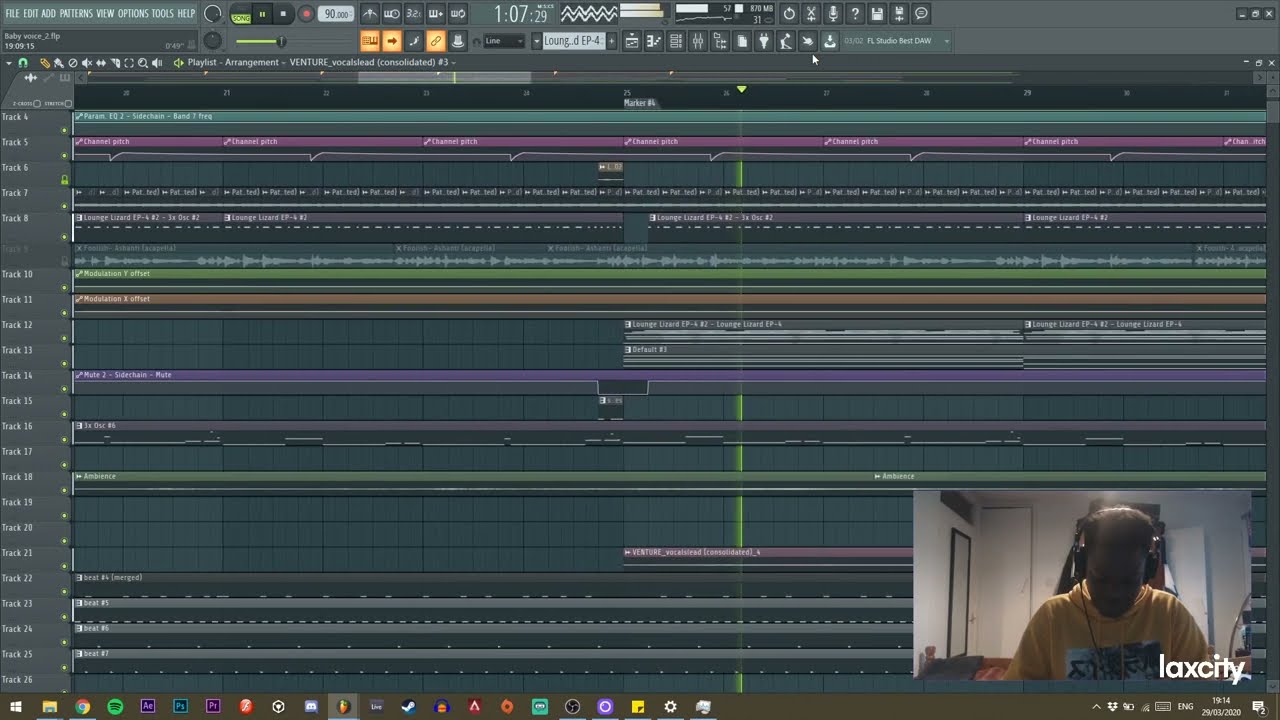Screen dimensions: 1280x720
Task: Open the PATTERNS menu
Action: tap(76, 14)
